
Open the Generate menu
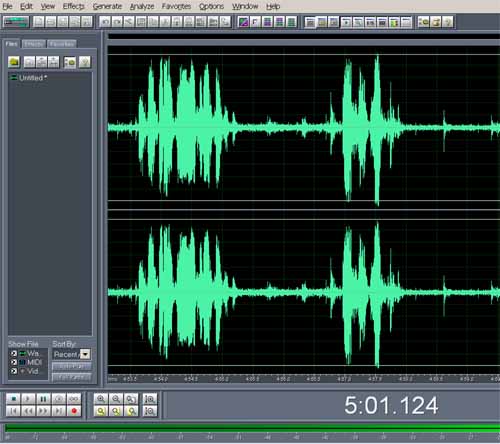point(107,6)
